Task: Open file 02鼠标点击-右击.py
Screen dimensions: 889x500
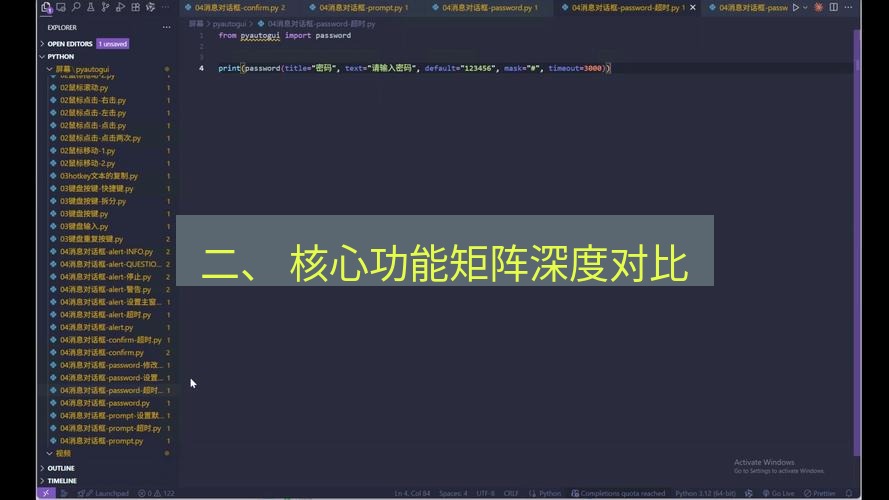Action: [x=93, y=100]
